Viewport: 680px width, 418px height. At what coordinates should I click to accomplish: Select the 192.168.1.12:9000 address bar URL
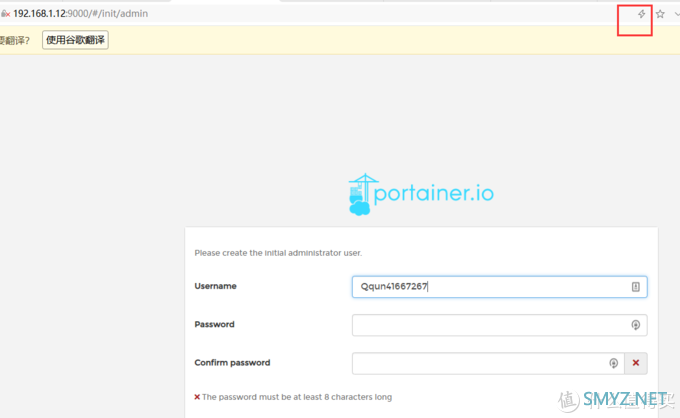coord(80,13)
